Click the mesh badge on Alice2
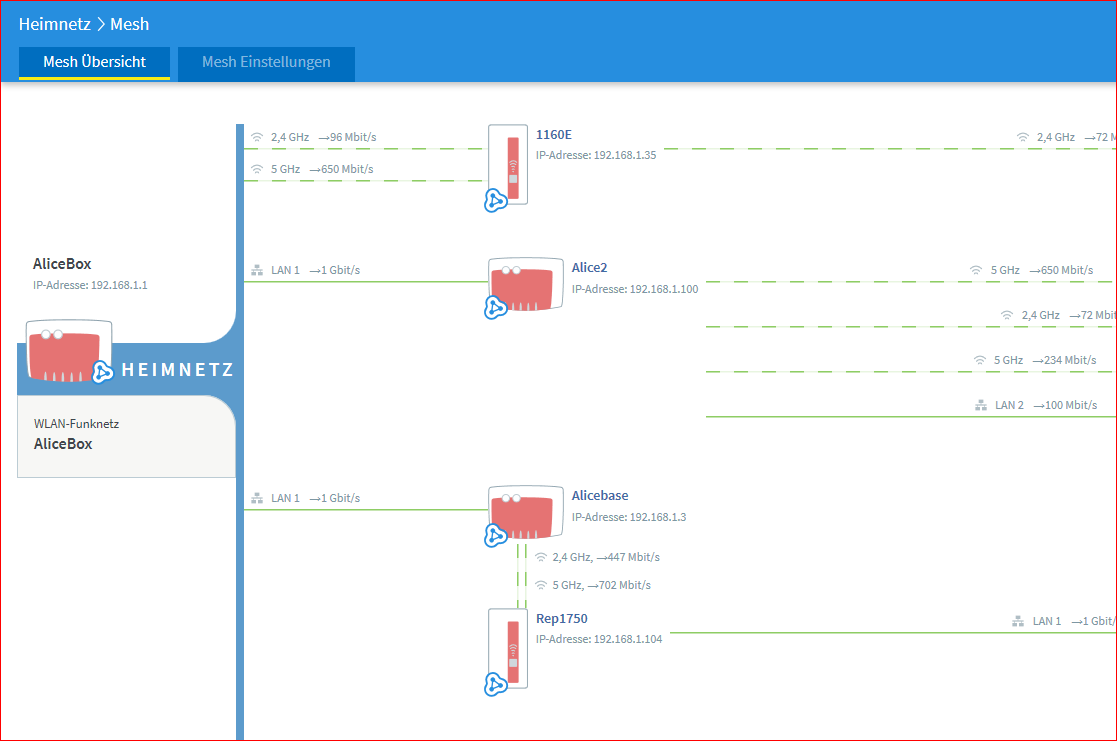This screenshot has height=741, width=1117. tap(495, 307)
